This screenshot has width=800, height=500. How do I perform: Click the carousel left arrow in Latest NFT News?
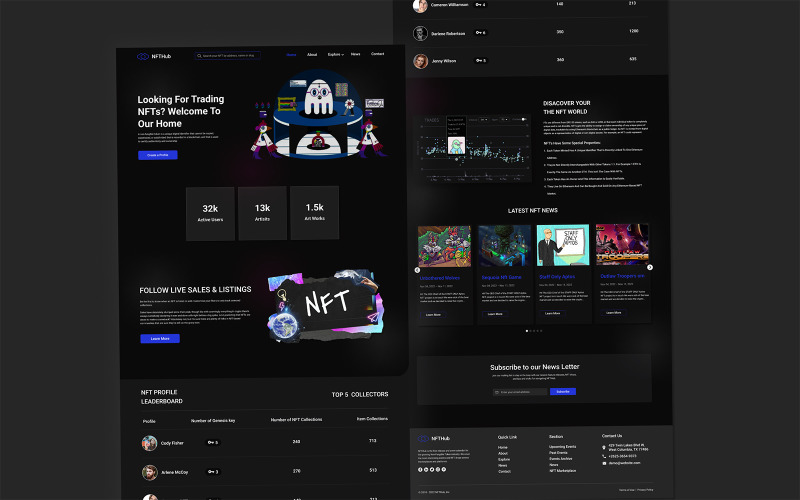pos(417,270)
